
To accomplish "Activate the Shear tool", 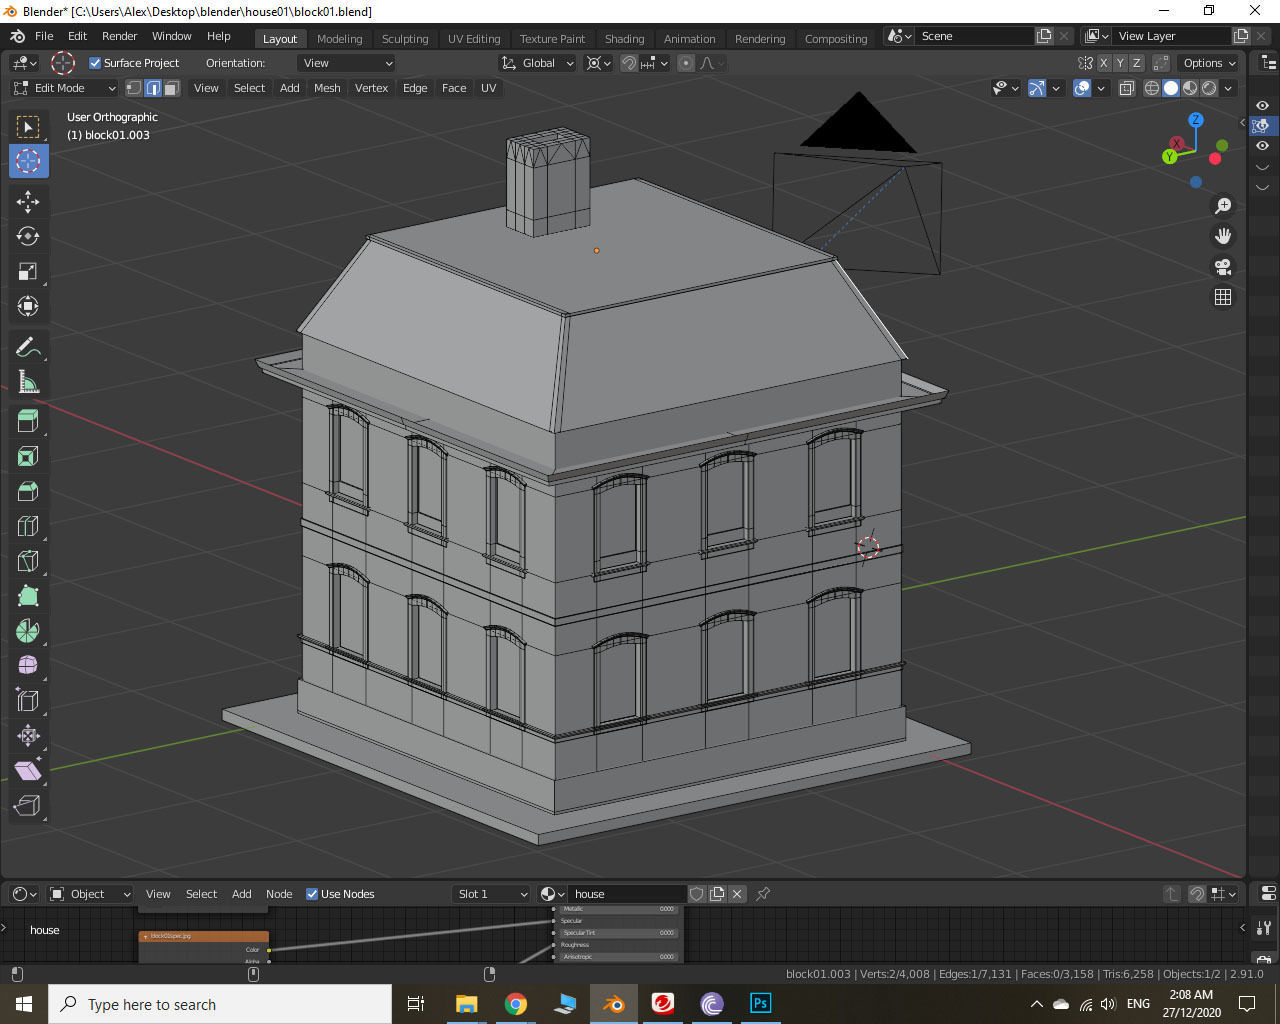I will point(28,771).
